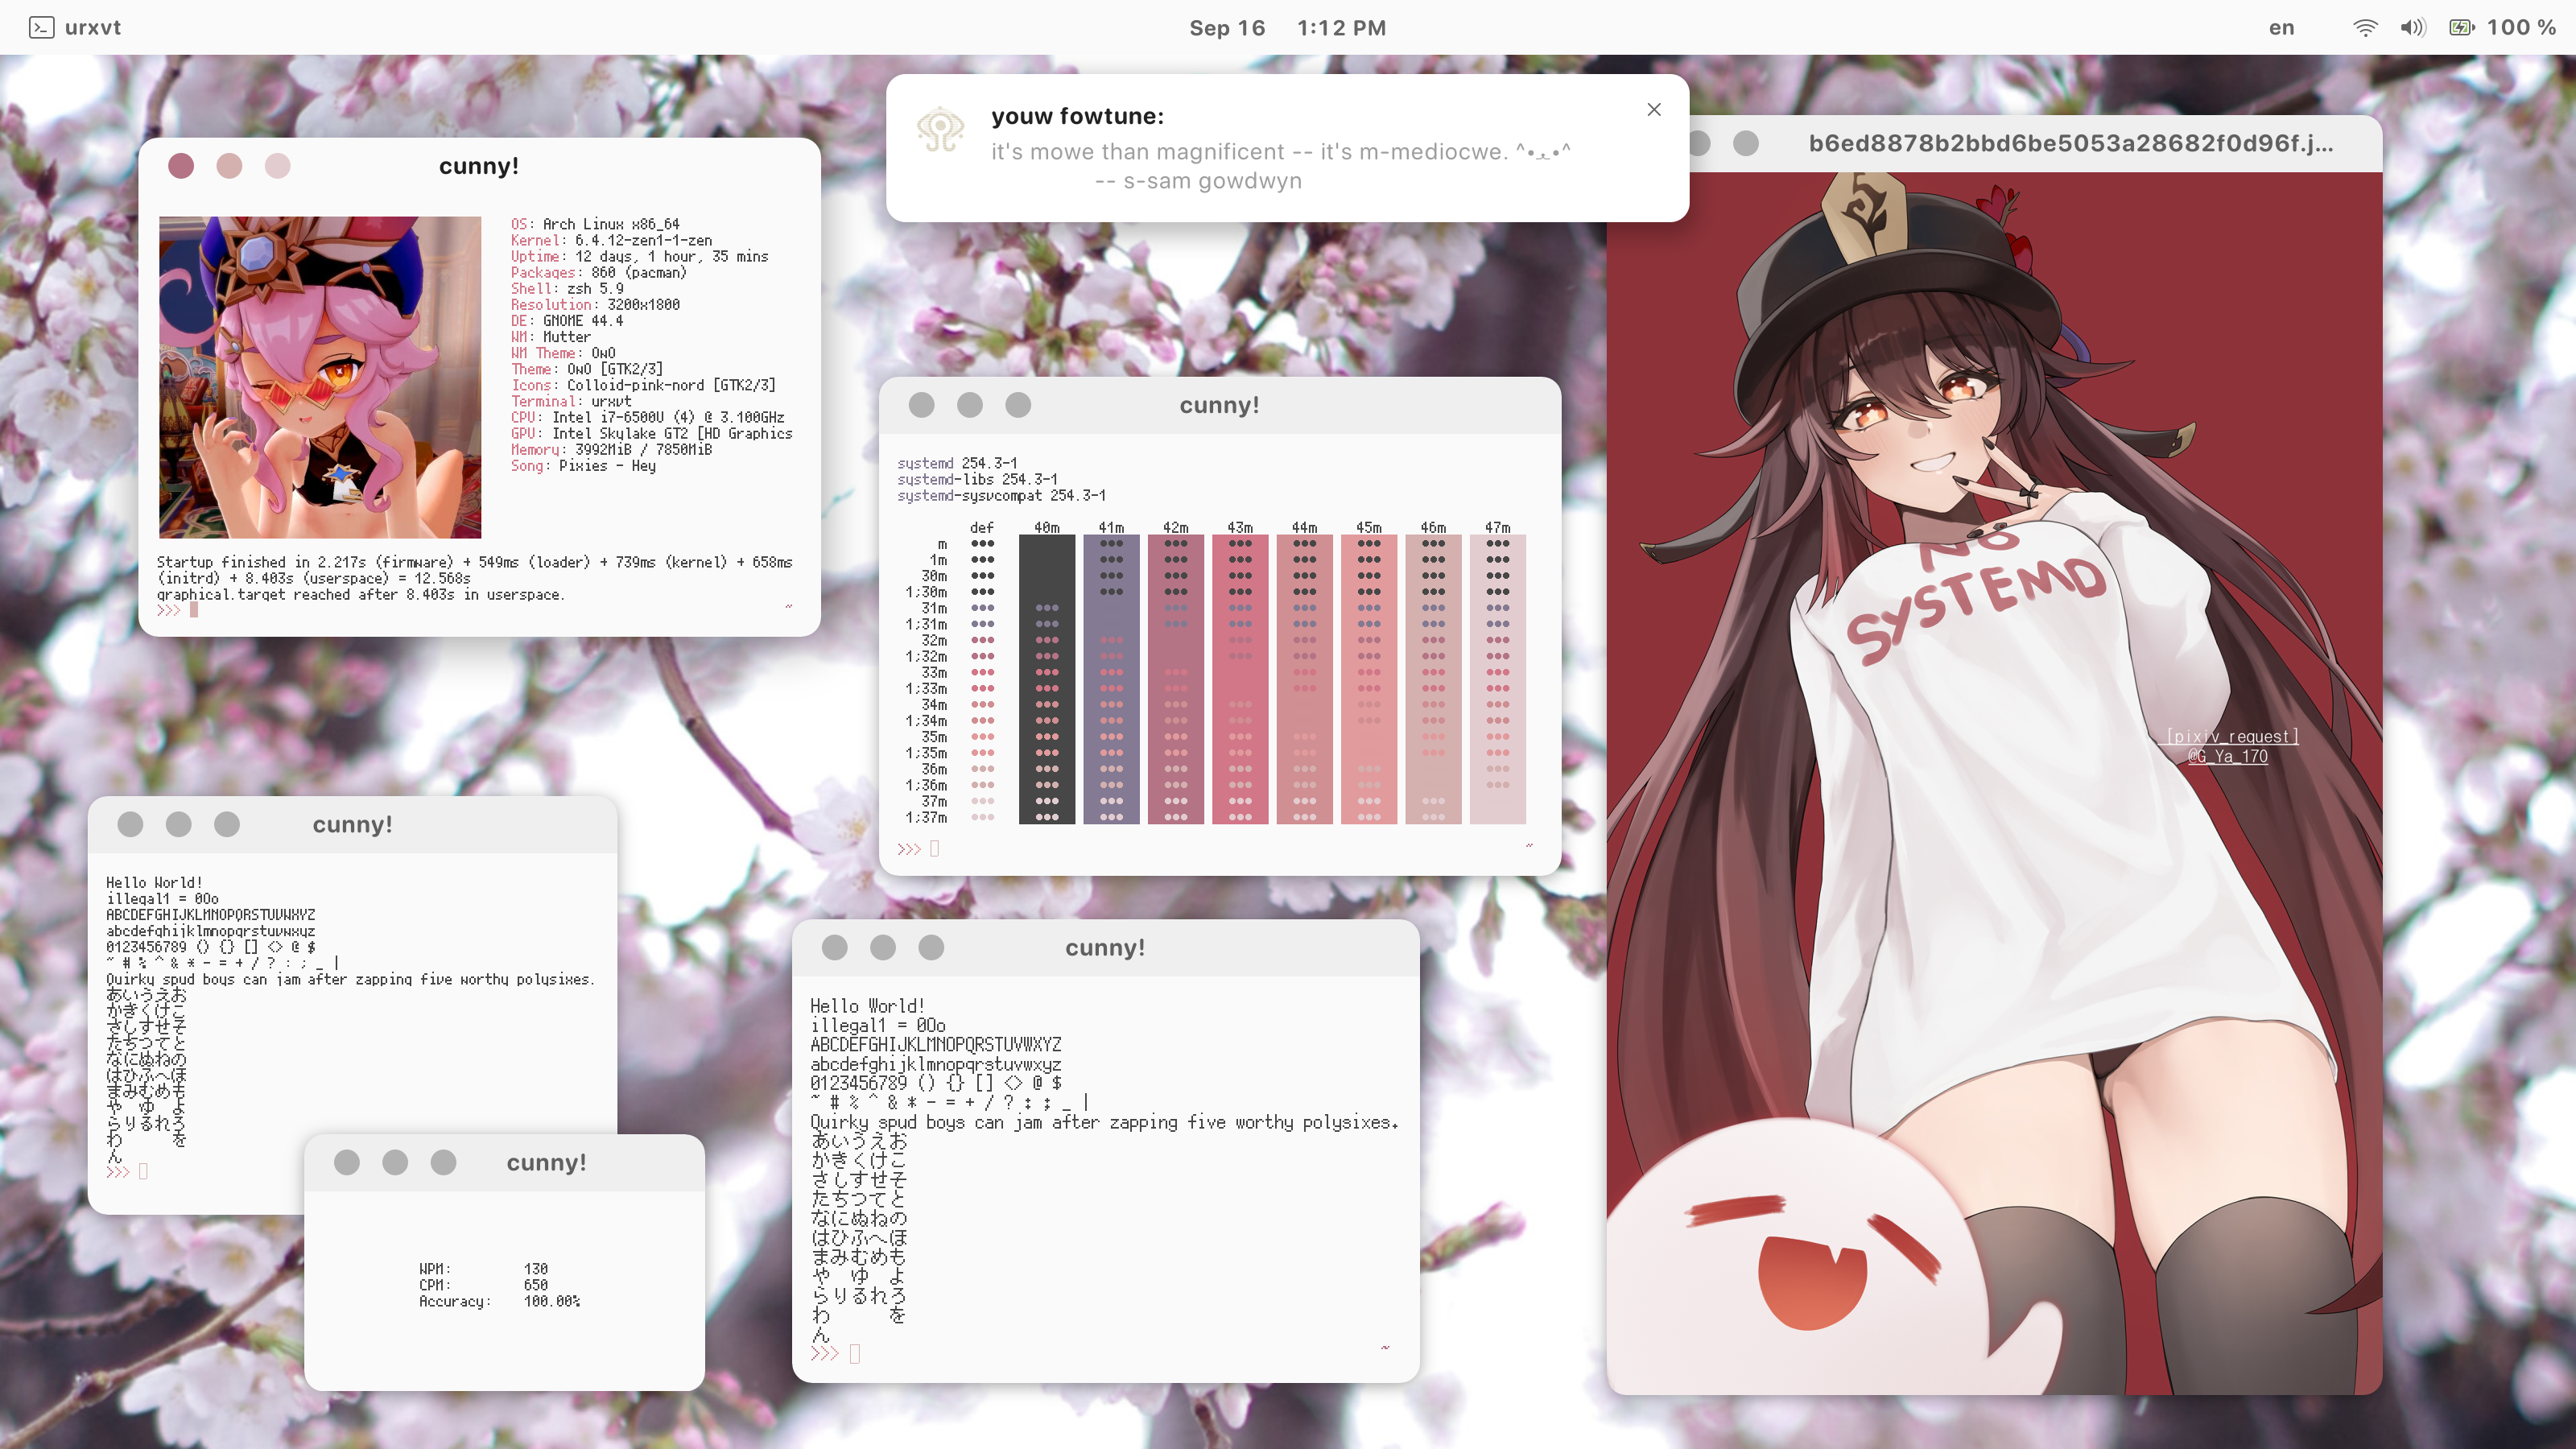
Task: Open the Sep 16 1:12 PM clock menu
Action: pos(1287,27)
